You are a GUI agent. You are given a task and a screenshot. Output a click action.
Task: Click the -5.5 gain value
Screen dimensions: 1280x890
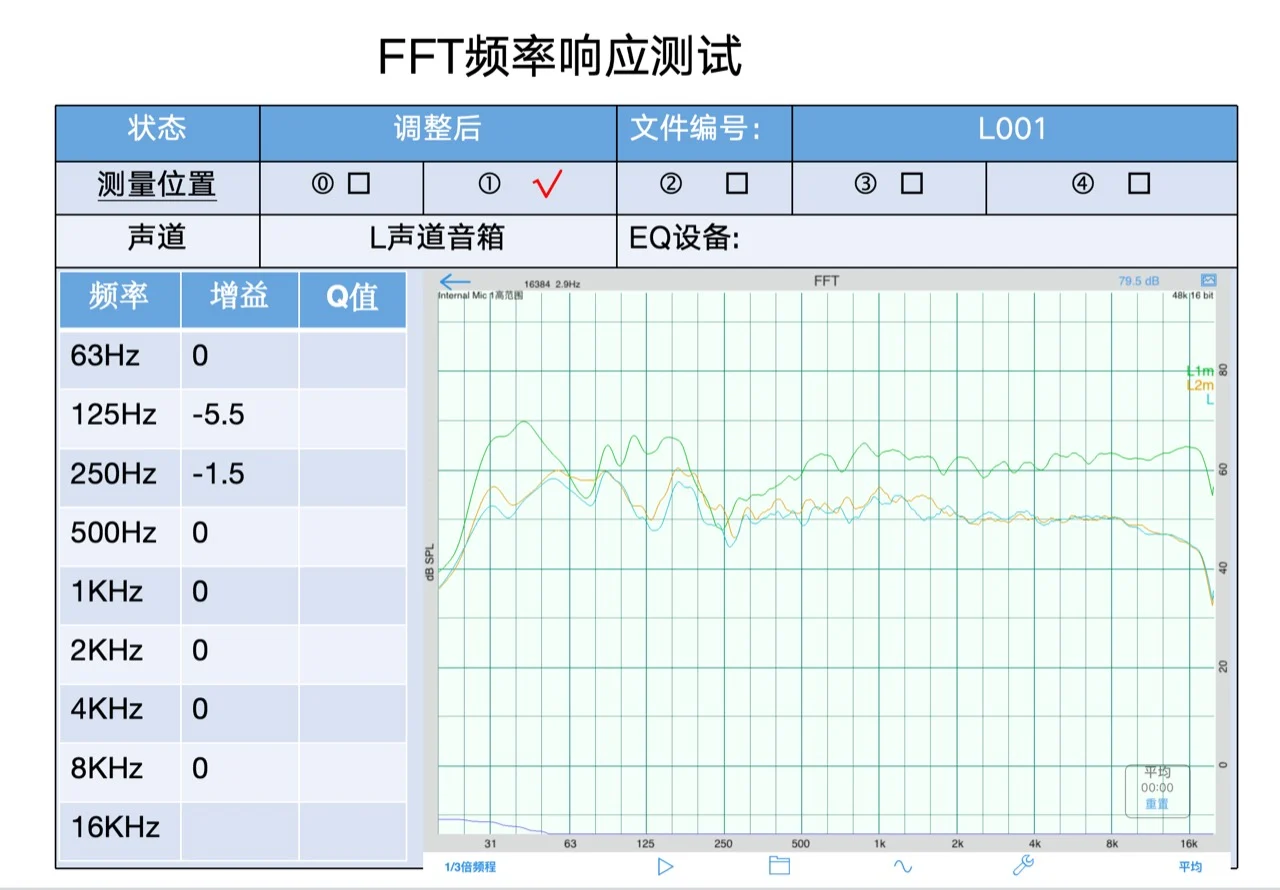[x=218, y=415]
